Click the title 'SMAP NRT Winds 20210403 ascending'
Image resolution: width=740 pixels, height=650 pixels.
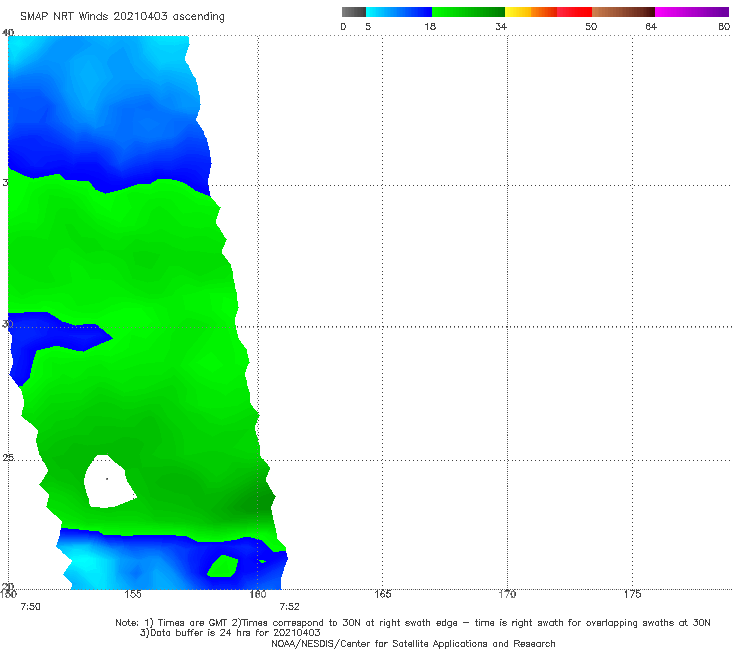(122, 17)
